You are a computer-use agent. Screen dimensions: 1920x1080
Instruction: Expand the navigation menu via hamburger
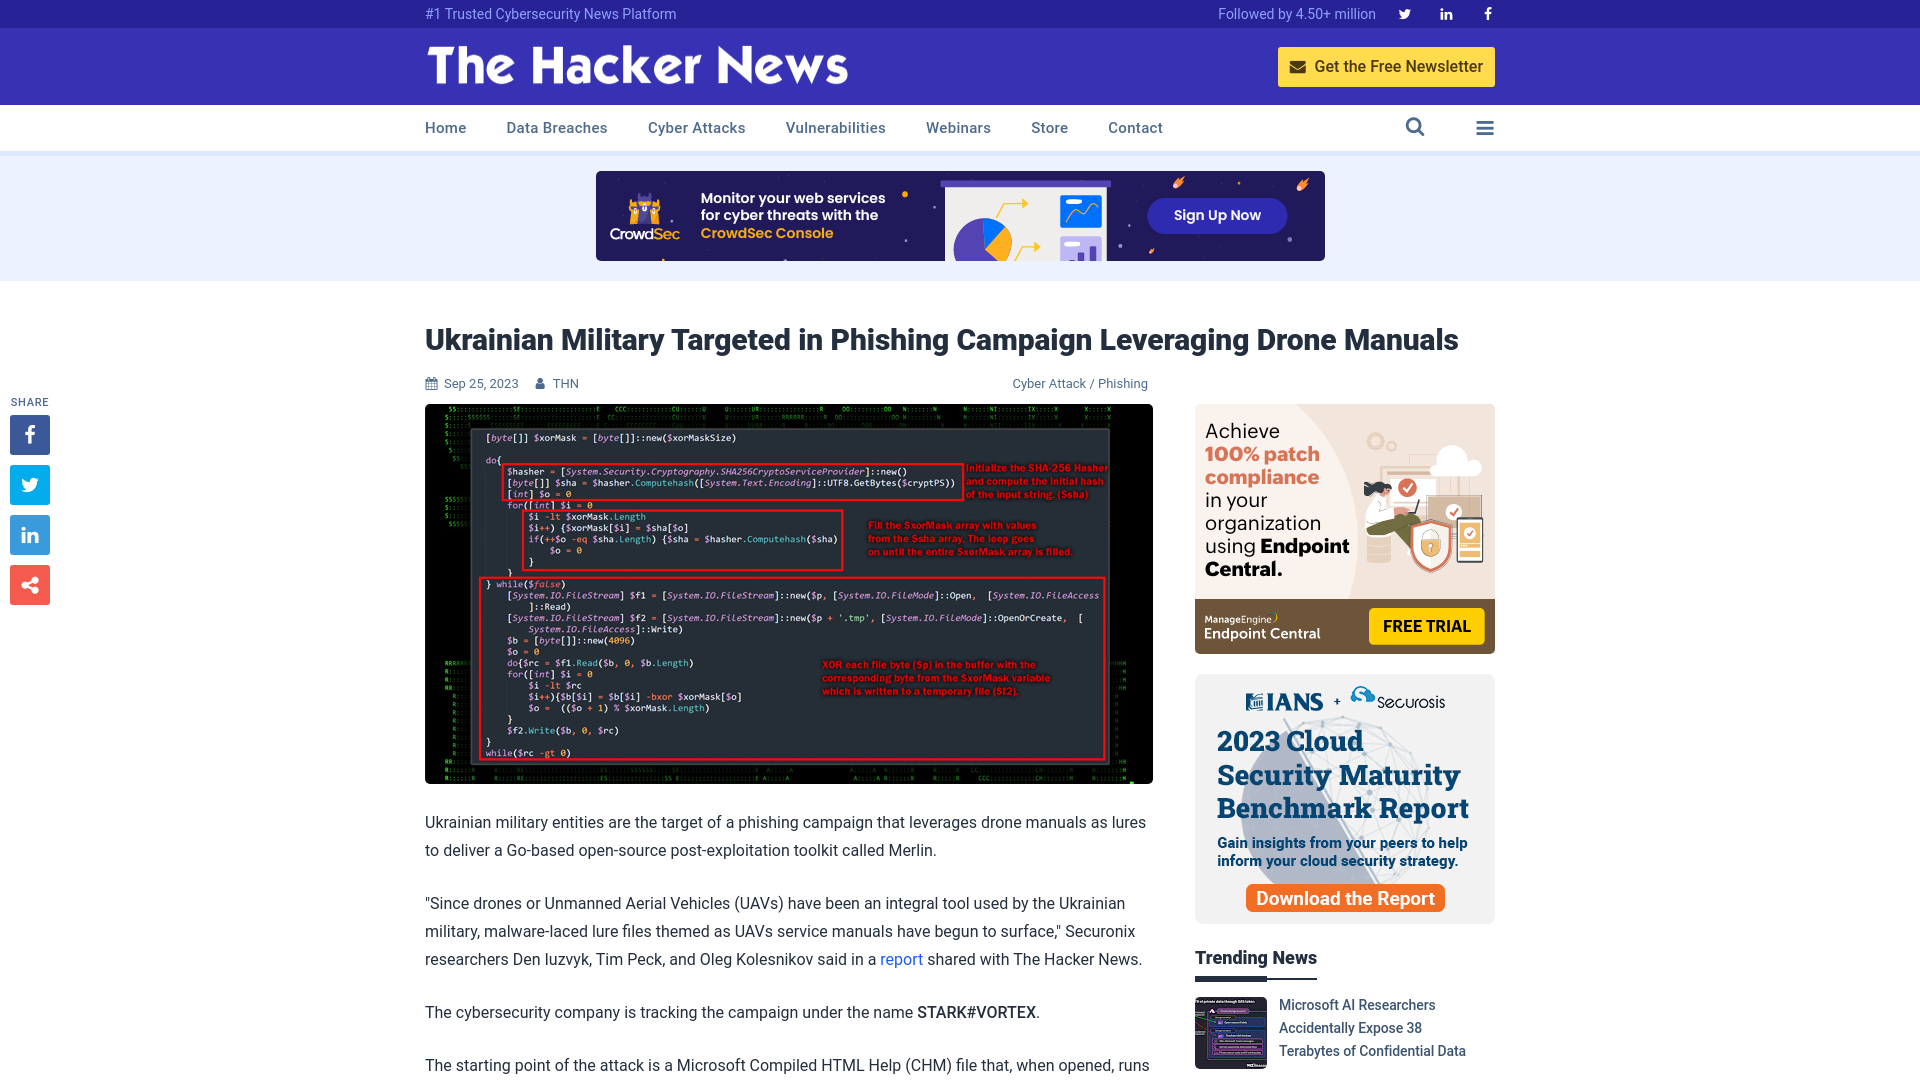[x=1485, y=128]
